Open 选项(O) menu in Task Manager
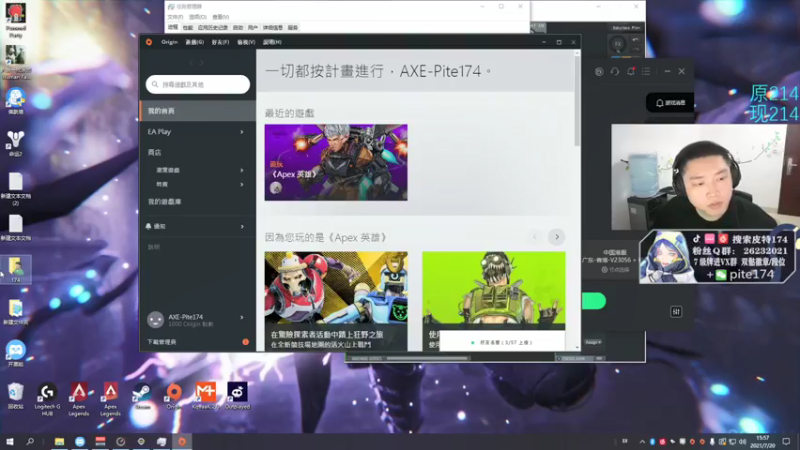Image resolution: width=800 pixels, height=450 pixels. click(x=197, y=17)
